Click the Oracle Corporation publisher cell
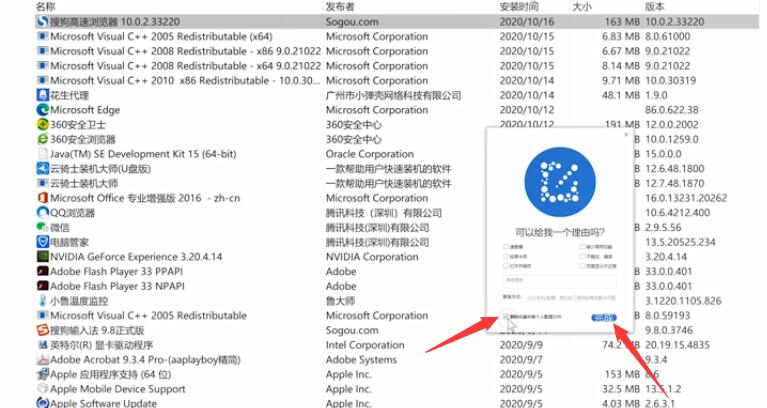 pos(369,154)
